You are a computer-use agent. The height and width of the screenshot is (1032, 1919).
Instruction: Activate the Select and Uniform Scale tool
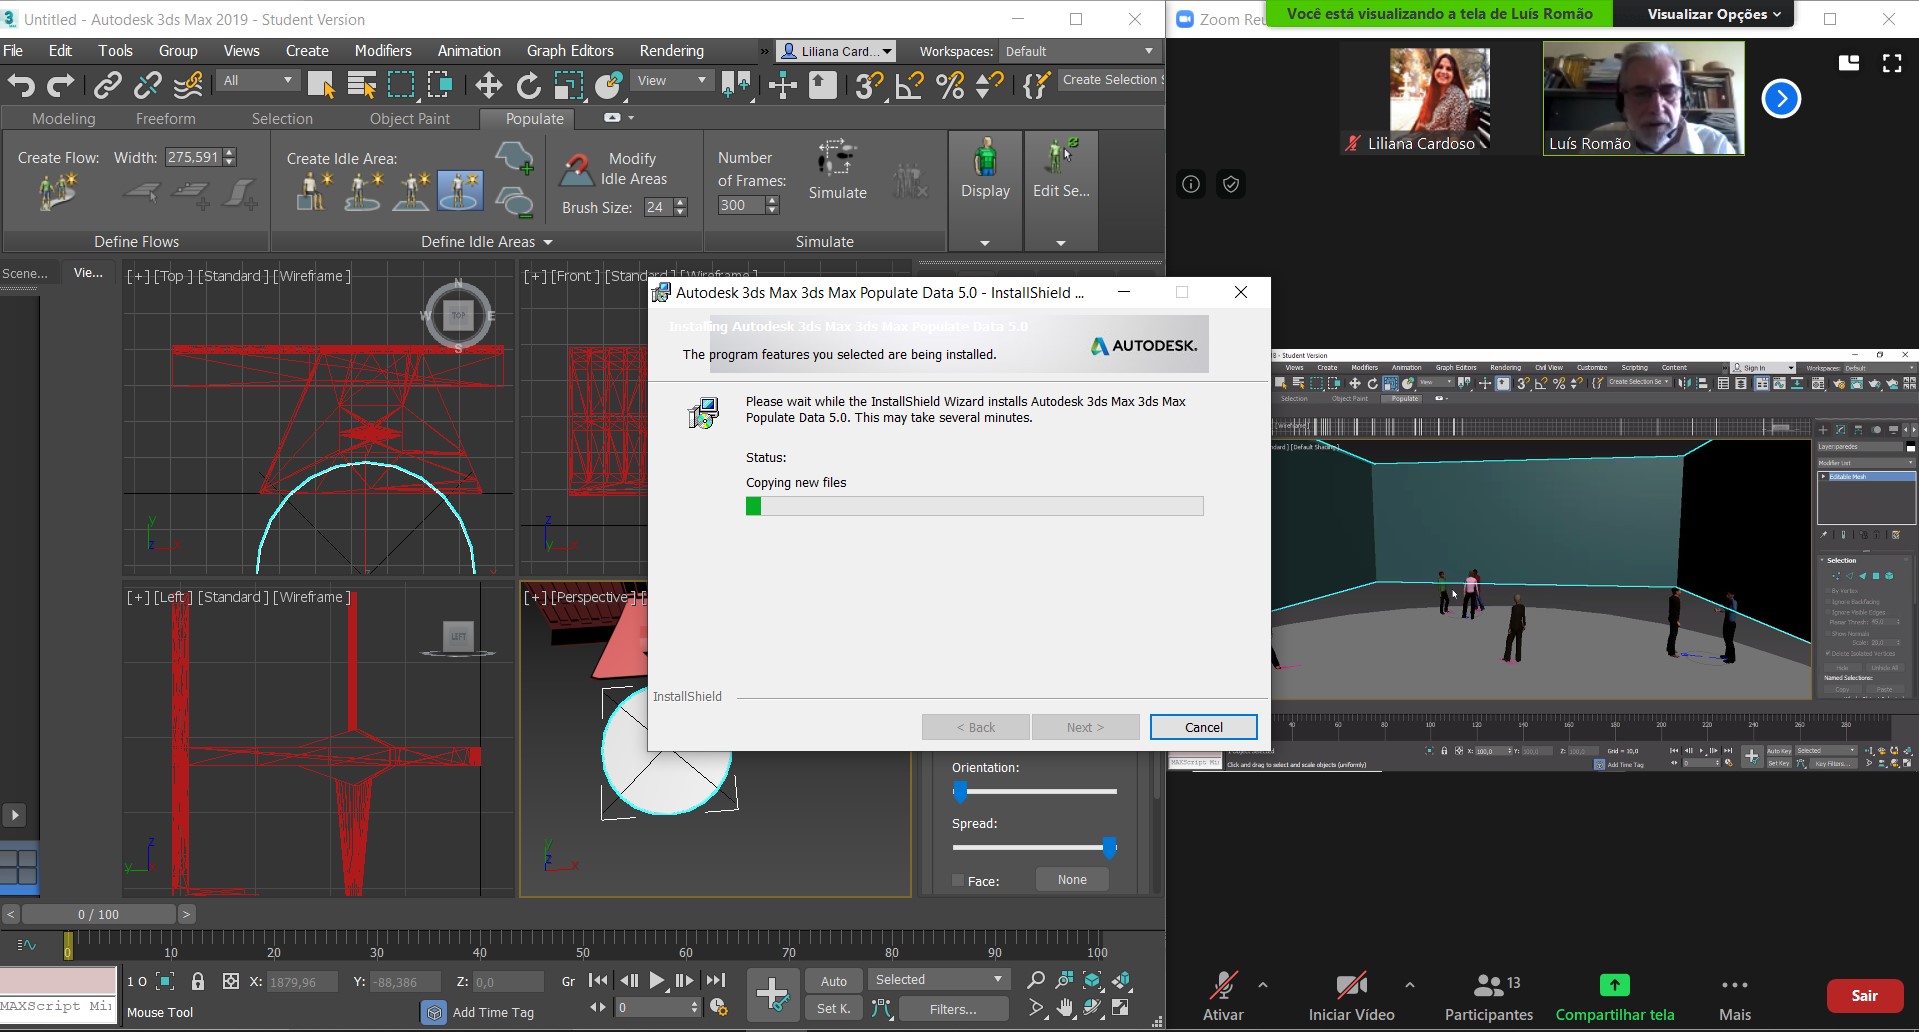pos(568,86)
